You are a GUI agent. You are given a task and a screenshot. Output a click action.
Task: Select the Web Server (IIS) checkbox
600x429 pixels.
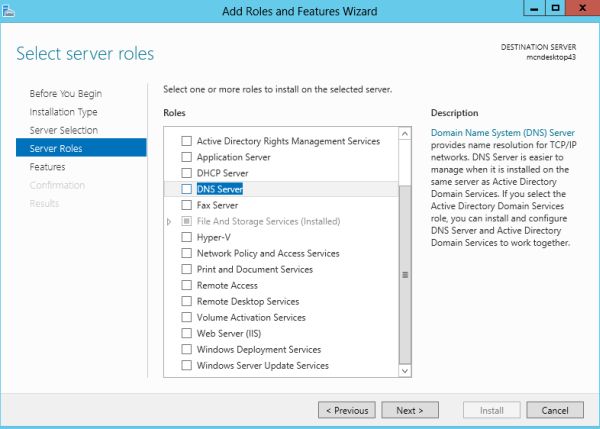point(186,334)
